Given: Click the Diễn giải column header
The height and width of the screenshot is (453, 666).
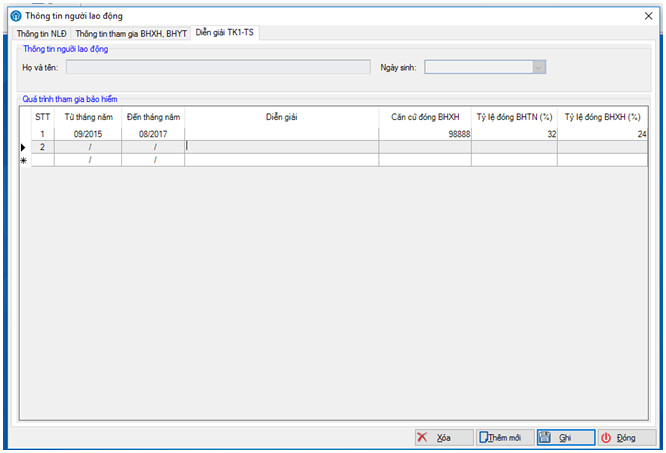Looking at the screenshot, I should point(281,117).
